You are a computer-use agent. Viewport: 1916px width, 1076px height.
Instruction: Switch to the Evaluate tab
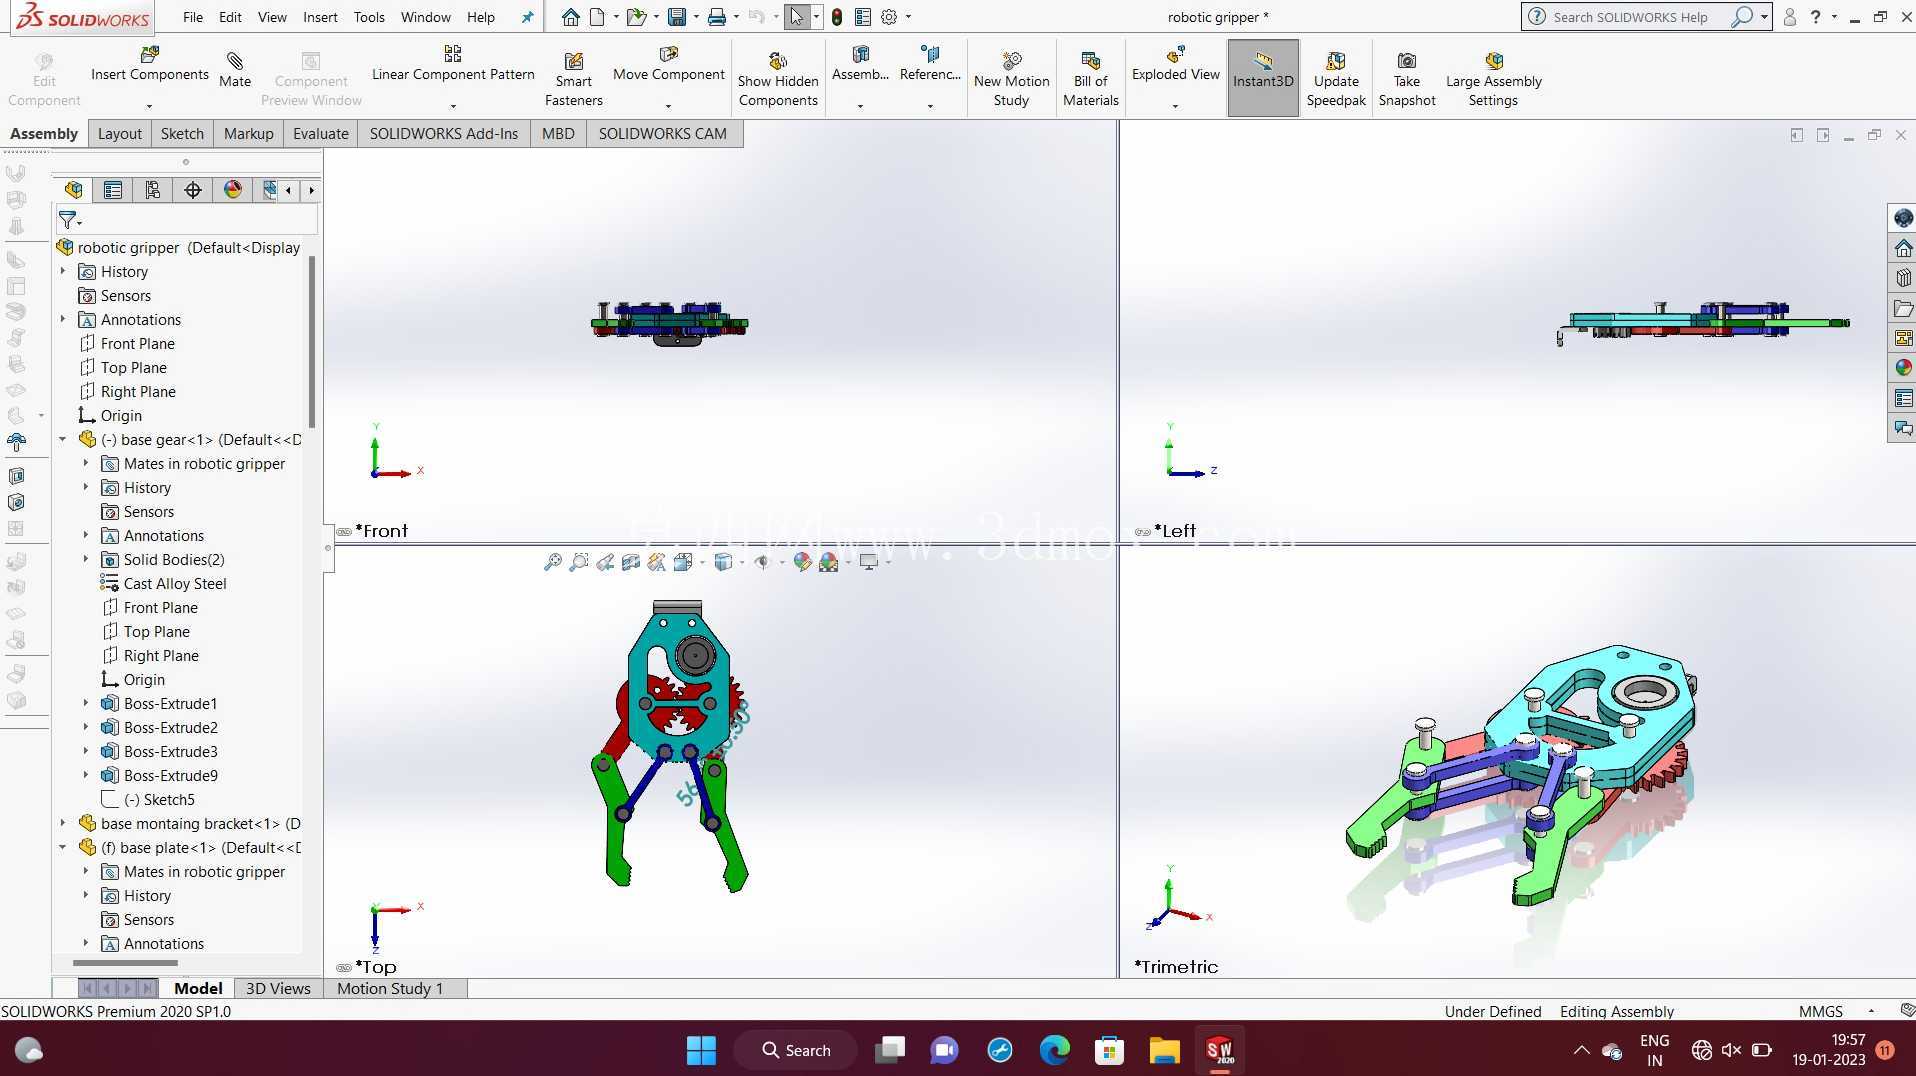(x=320, y=133)
